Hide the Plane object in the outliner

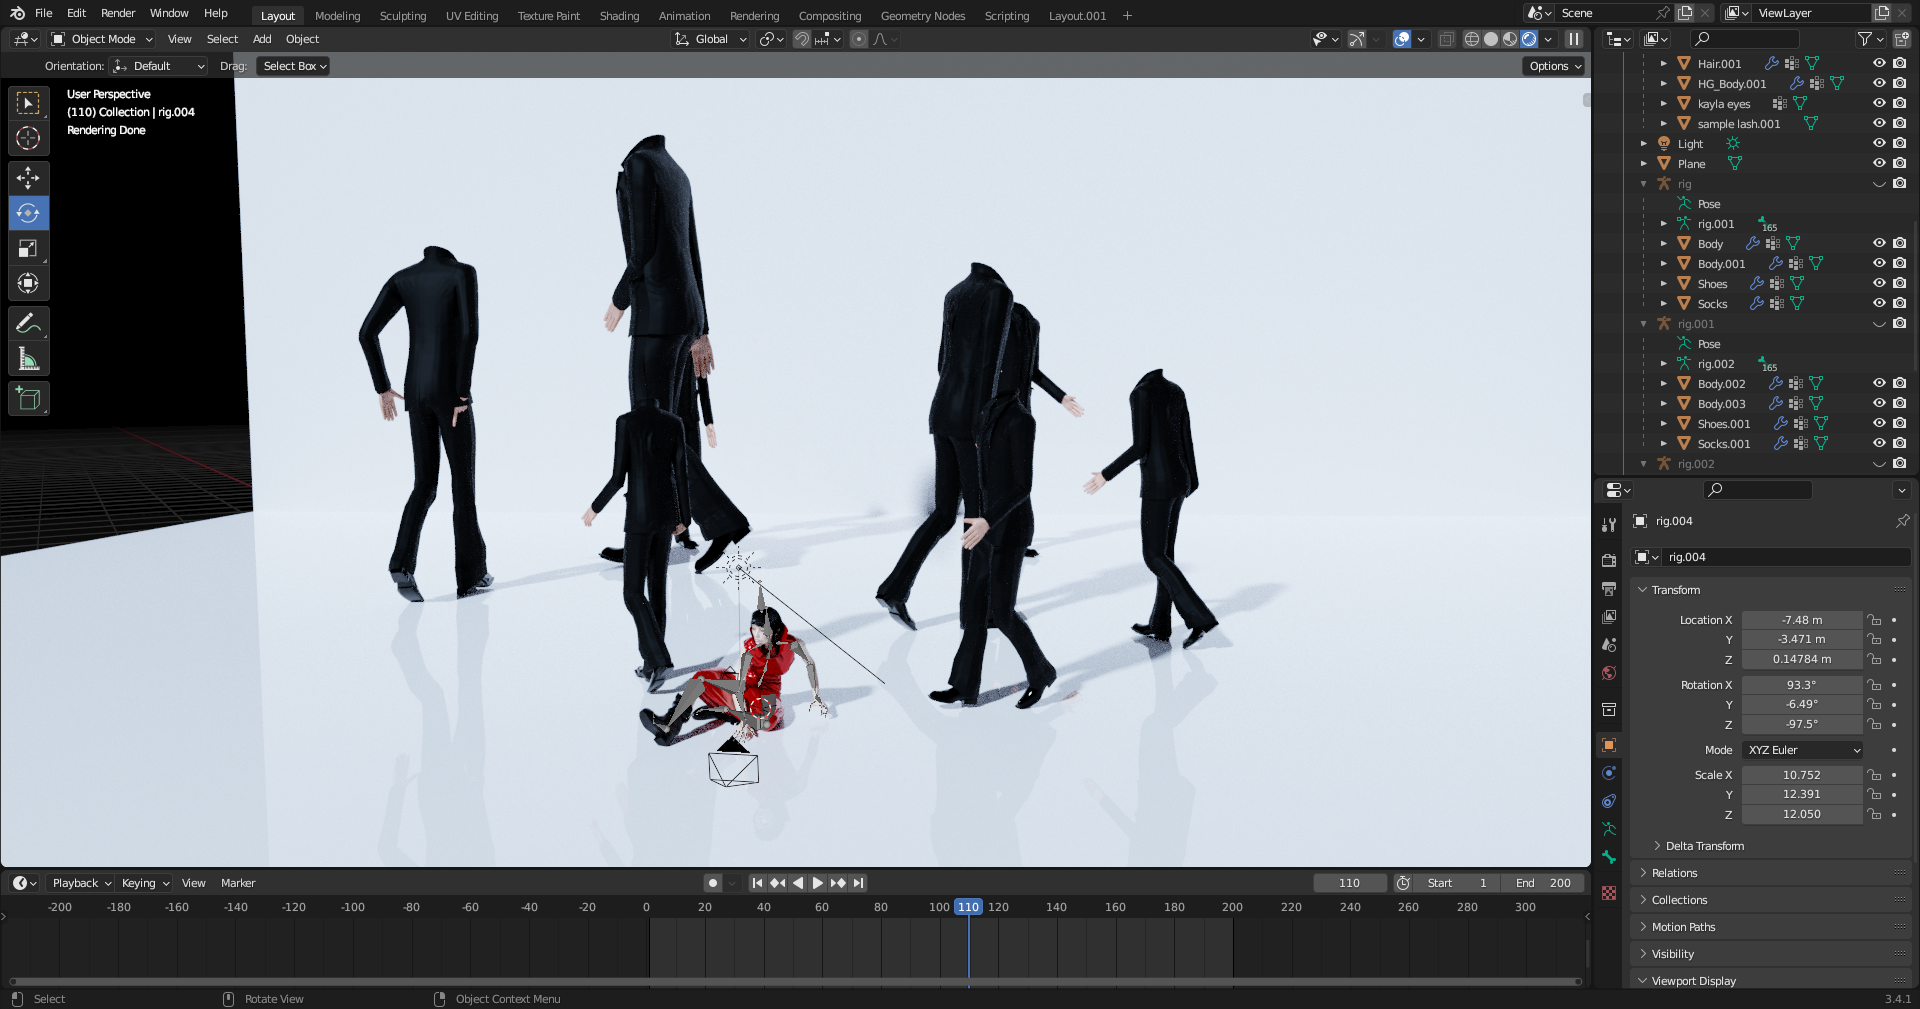click(x=1879, y=163)
